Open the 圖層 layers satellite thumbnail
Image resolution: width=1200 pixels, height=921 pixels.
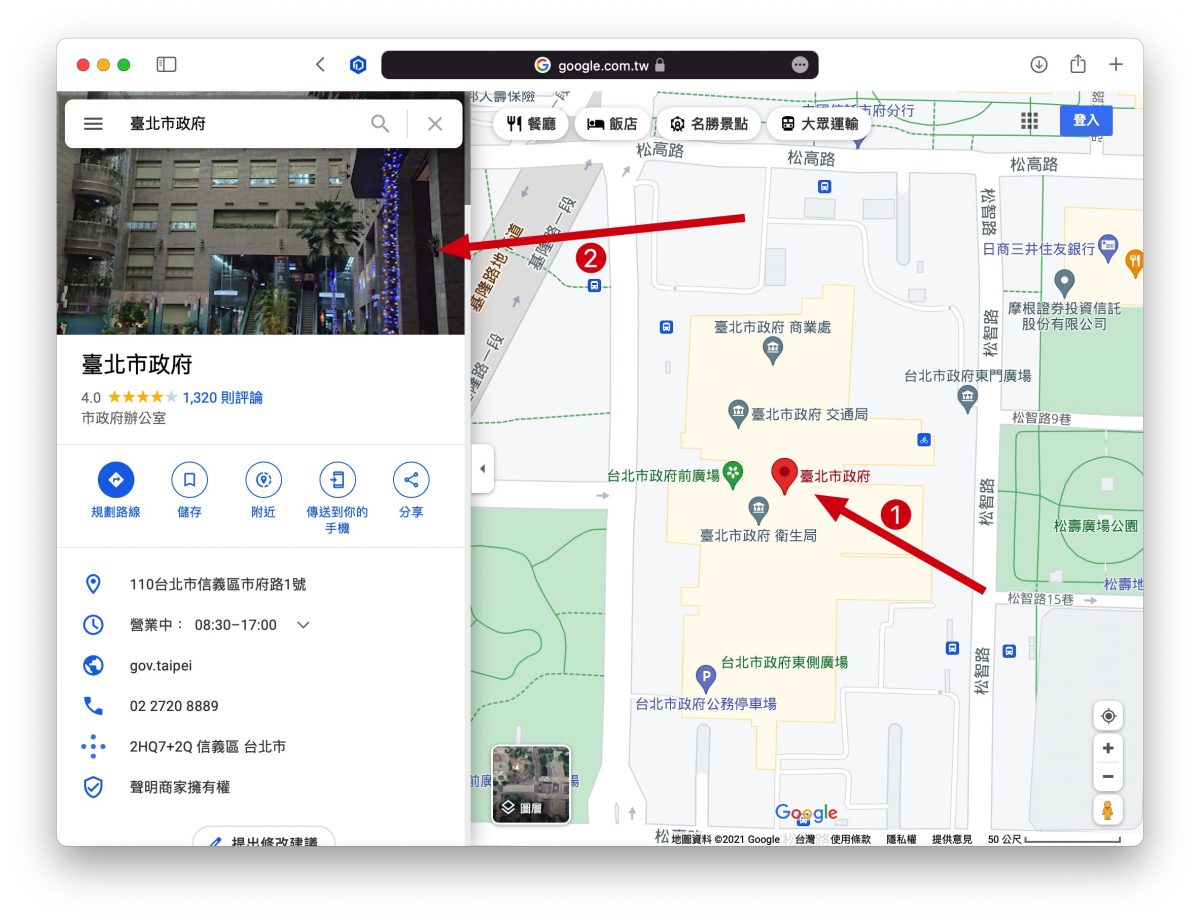pos(531,785)
